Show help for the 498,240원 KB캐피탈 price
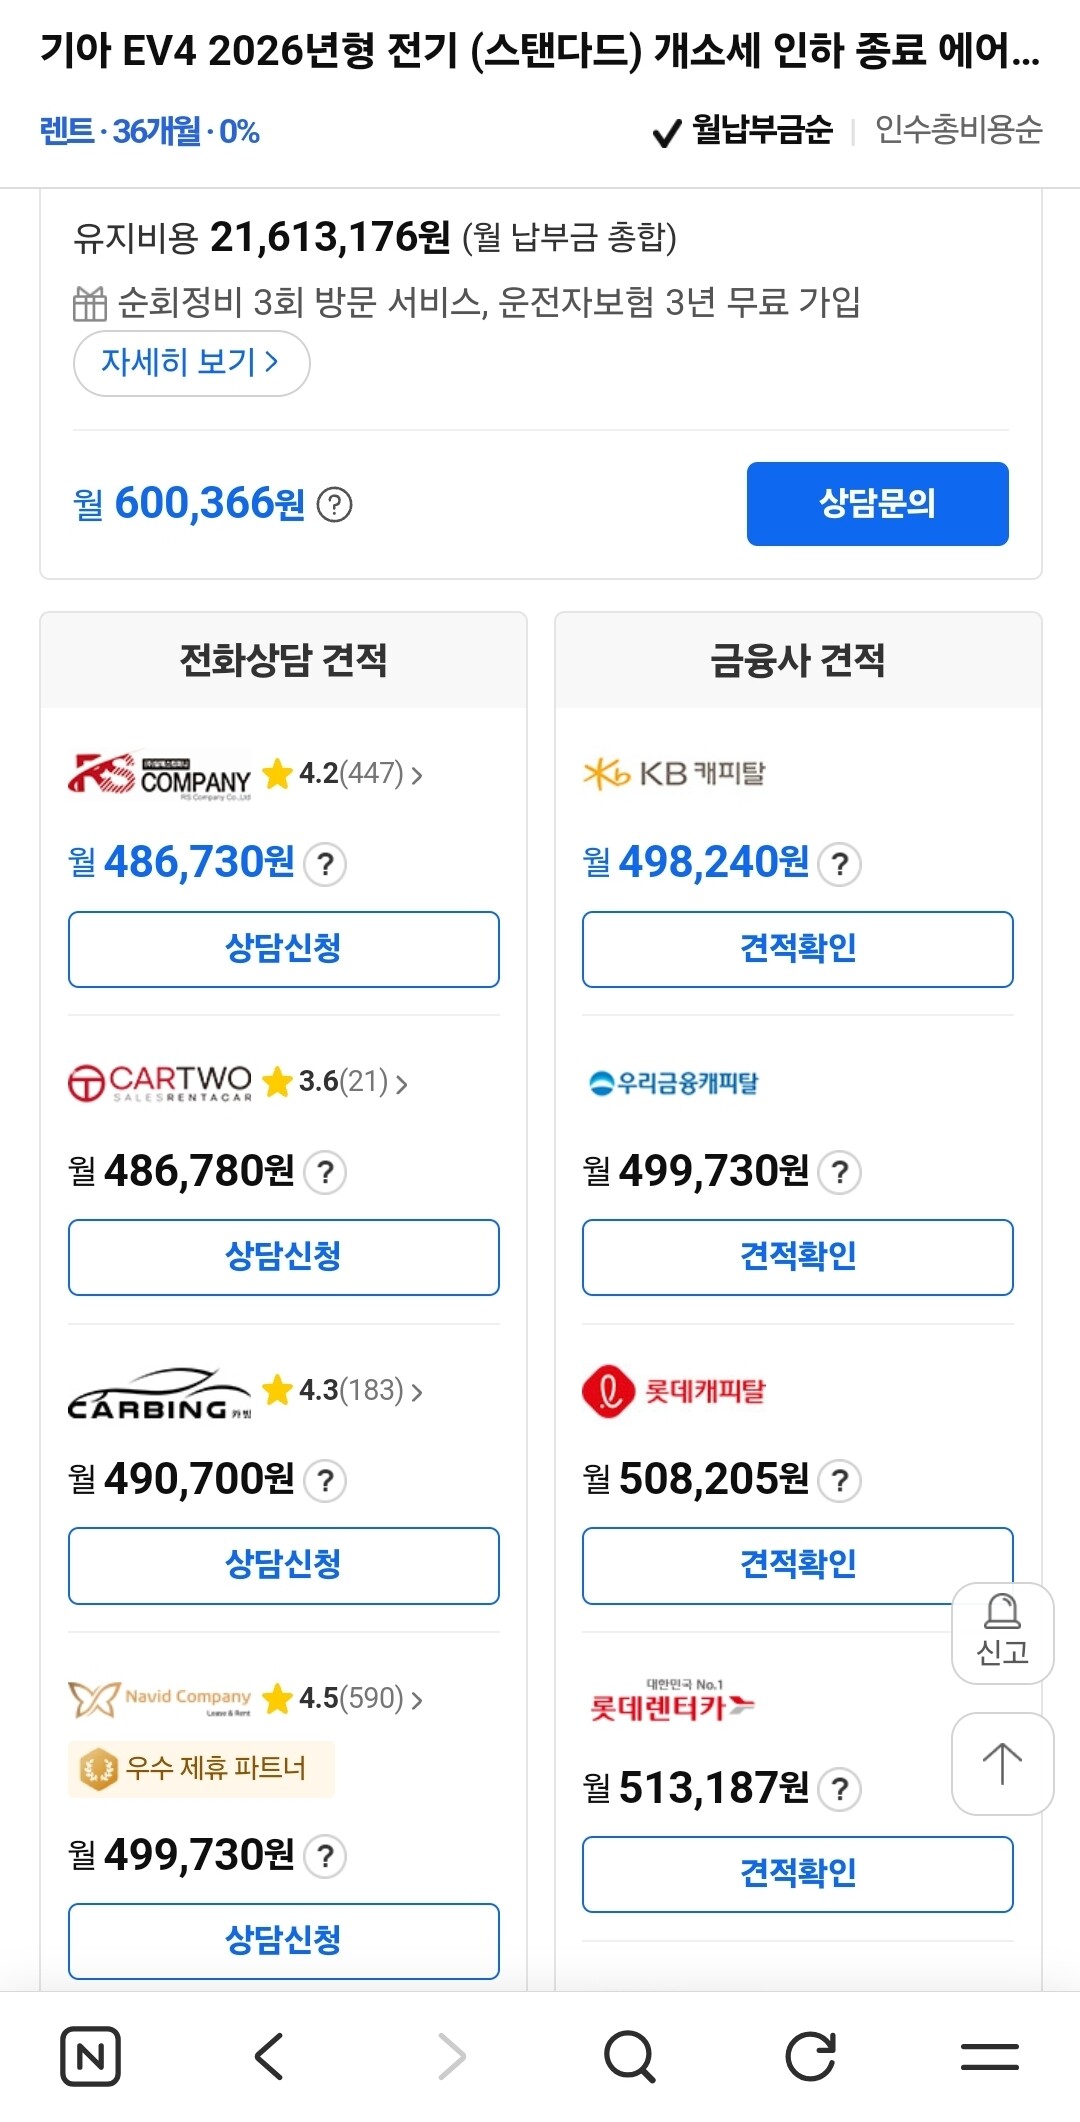The height and width of the screenshot is (2122, 1080). (840, 864)
